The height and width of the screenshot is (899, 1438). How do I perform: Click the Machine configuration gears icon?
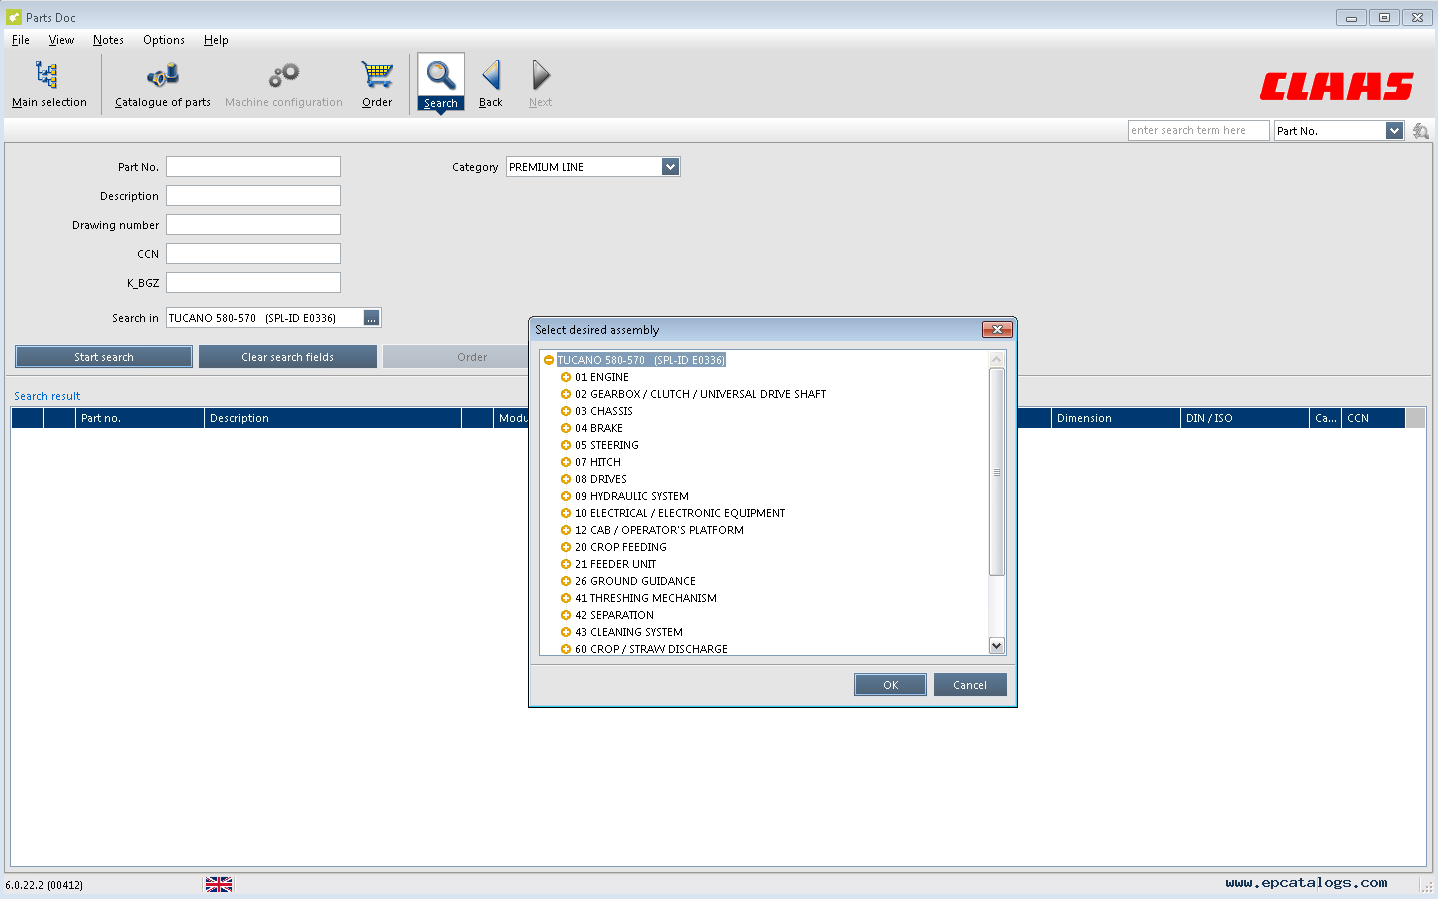click(284, 75)
